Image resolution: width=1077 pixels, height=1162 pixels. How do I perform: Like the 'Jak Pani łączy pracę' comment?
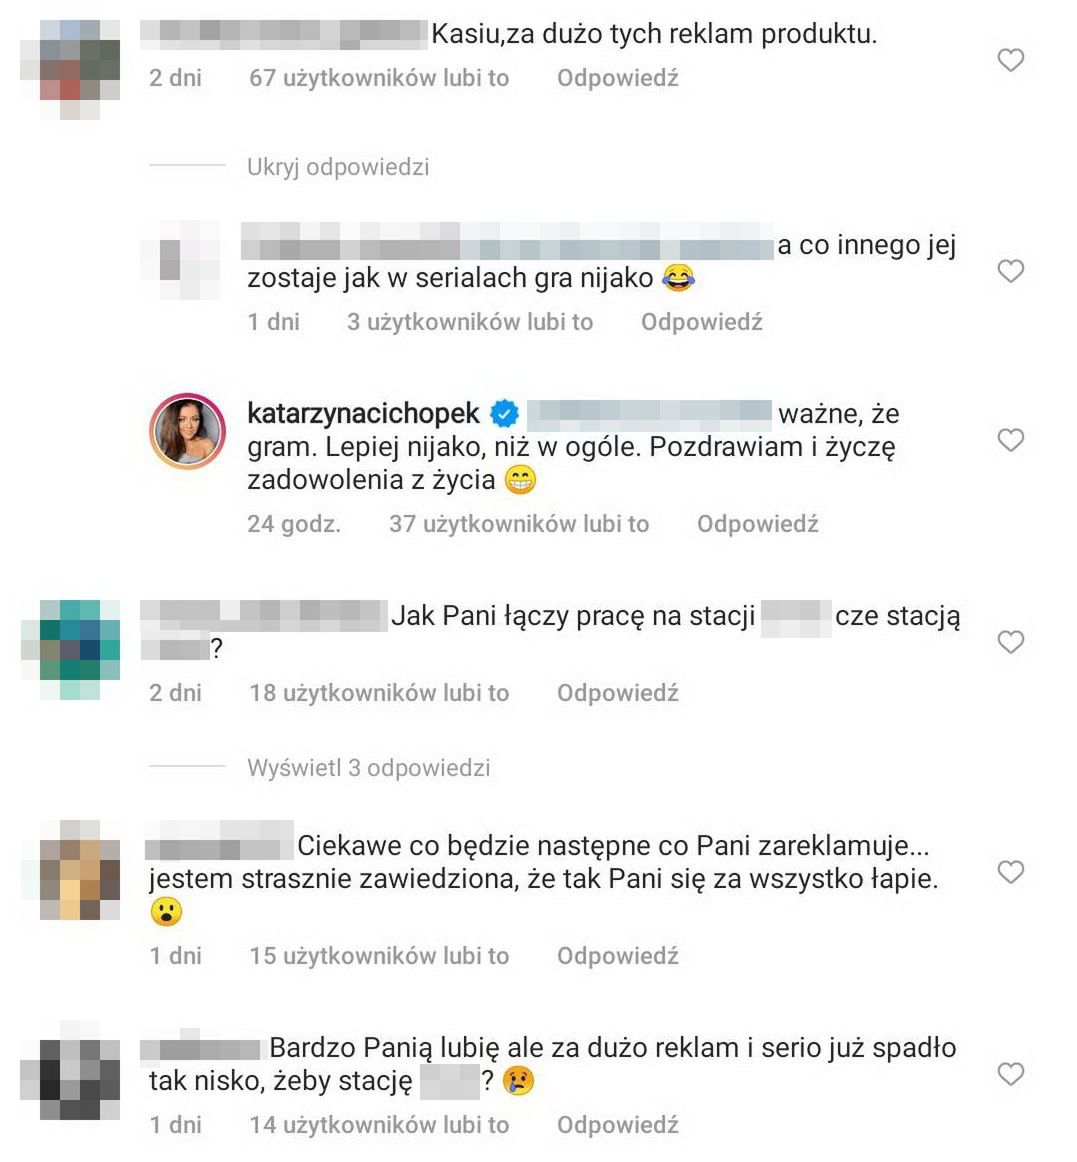[x=1010, y=642]
